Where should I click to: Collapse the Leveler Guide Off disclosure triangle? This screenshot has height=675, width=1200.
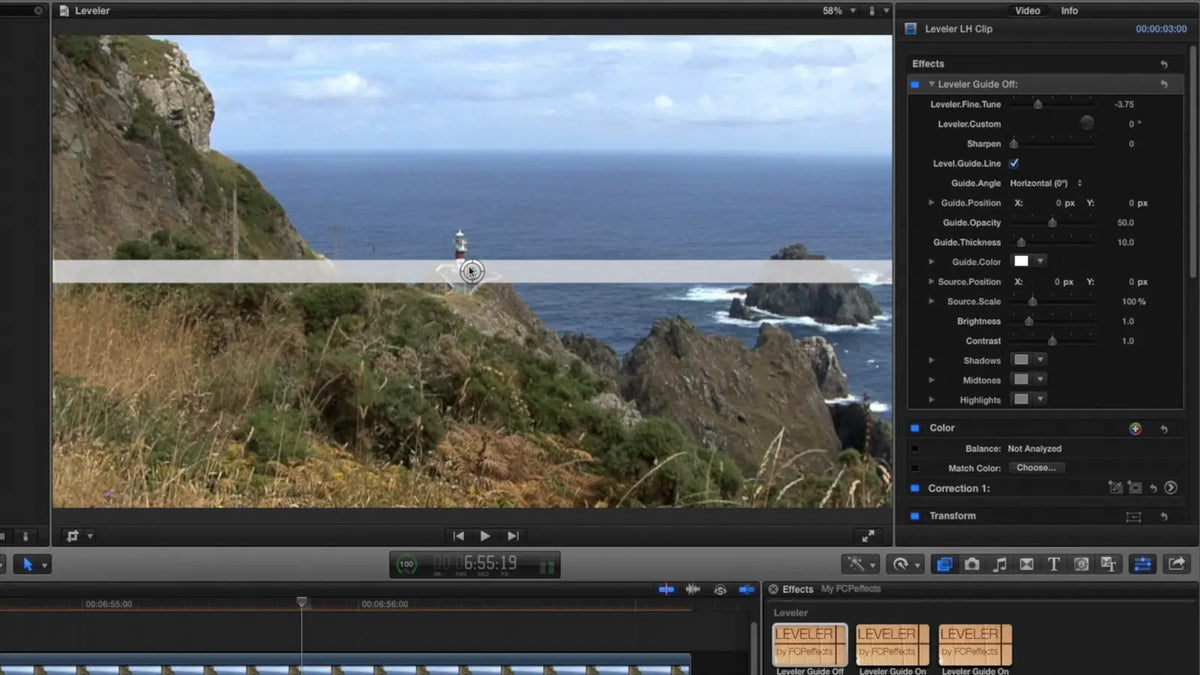pyautogui.click(x=932, y=85)
